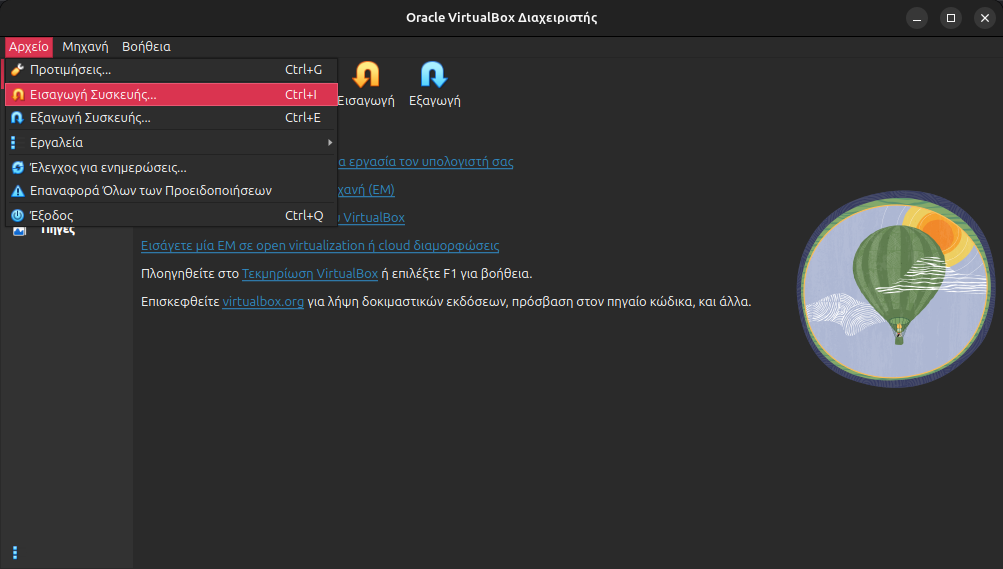Choose Έλεγχος για ενημερώσεις... entry
The image size is (1003, 569).
pyautogui.click(x=171, y=168)
